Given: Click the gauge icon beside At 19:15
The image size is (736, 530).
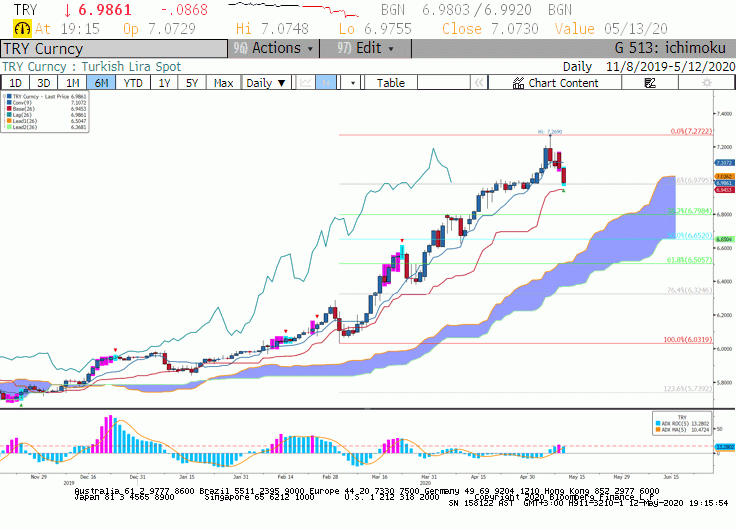Looking at the screenshot, I should tap(22, 29).
